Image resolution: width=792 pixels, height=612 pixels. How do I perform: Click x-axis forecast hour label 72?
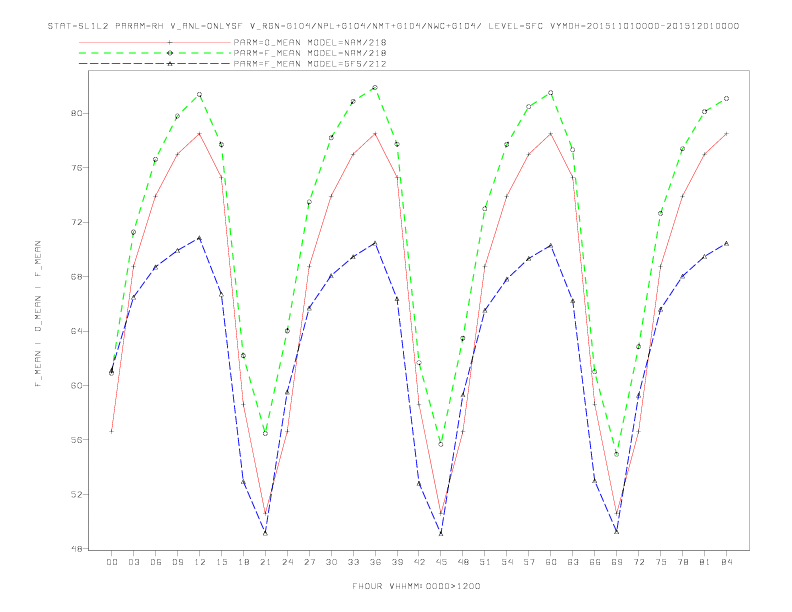(x=638, y=562)
